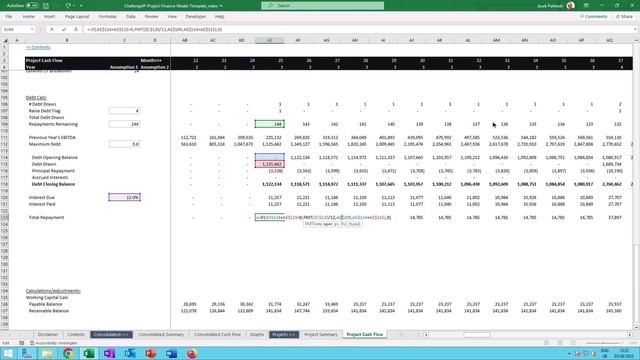Image resolution: width=640 pixels, height=360 pixels.
Task: Click the Redo arrow in quick access toolbar
Action: click(68, 6)
